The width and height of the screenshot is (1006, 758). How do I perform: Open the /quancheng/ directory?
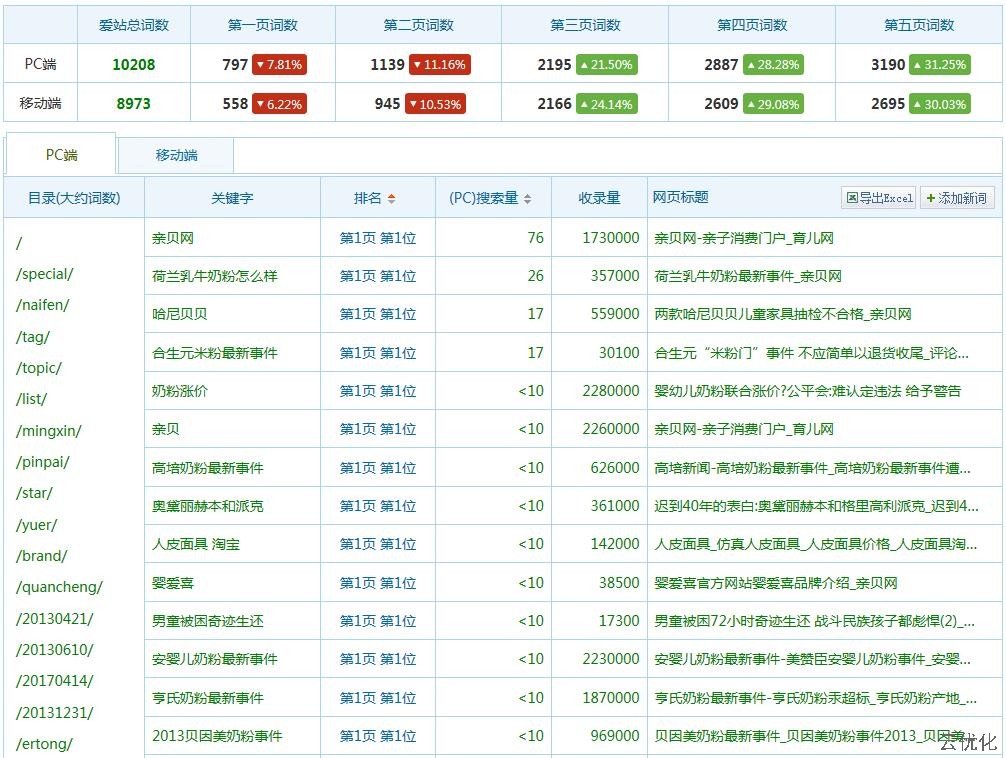pos(59,587)
